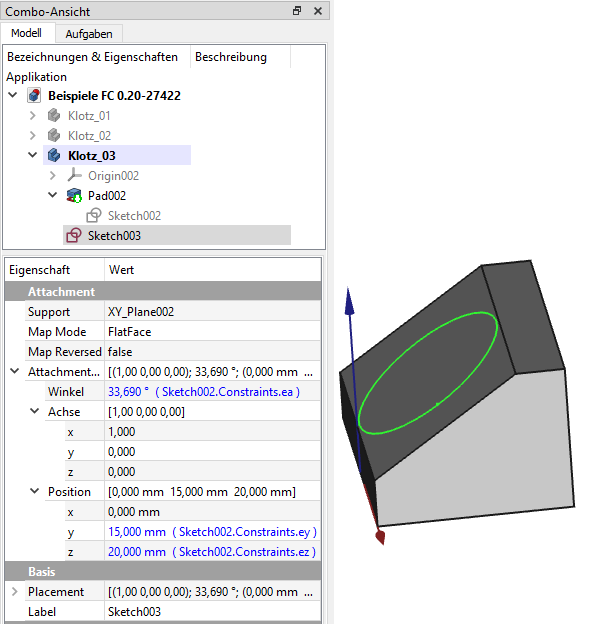Expand the Placement property row
This screenshot has height=624, width=600.
click(13, 592)
